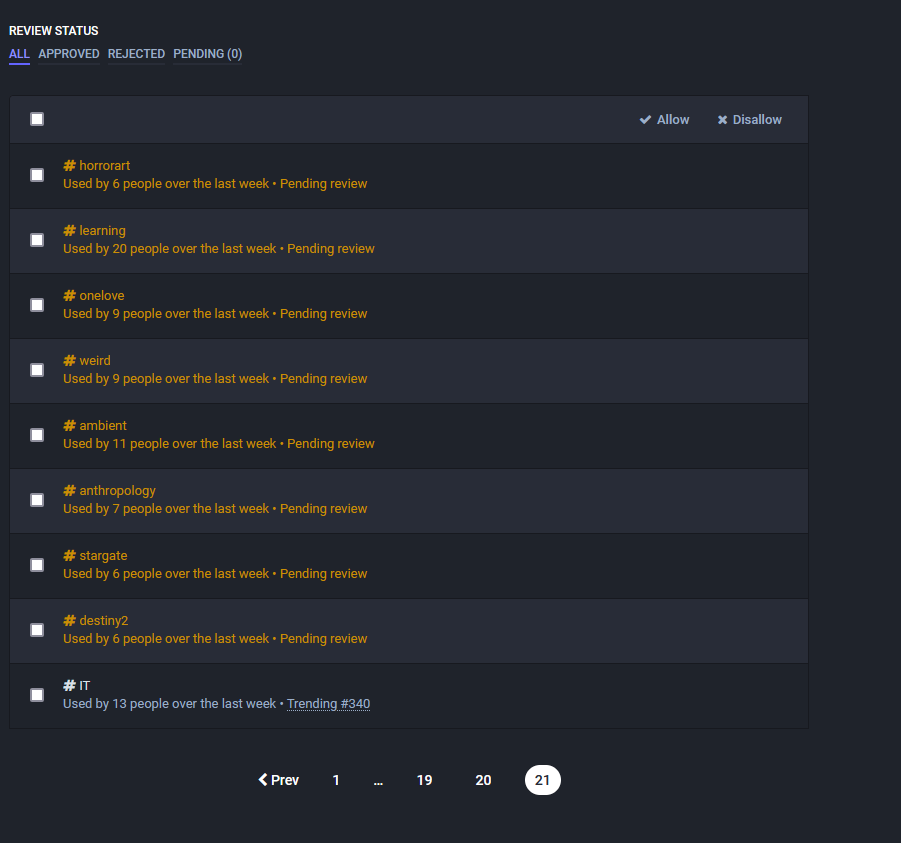901x843 pixels.
Task: Click the REVIEW STATUS heading
Action: [x=53, y=31]
